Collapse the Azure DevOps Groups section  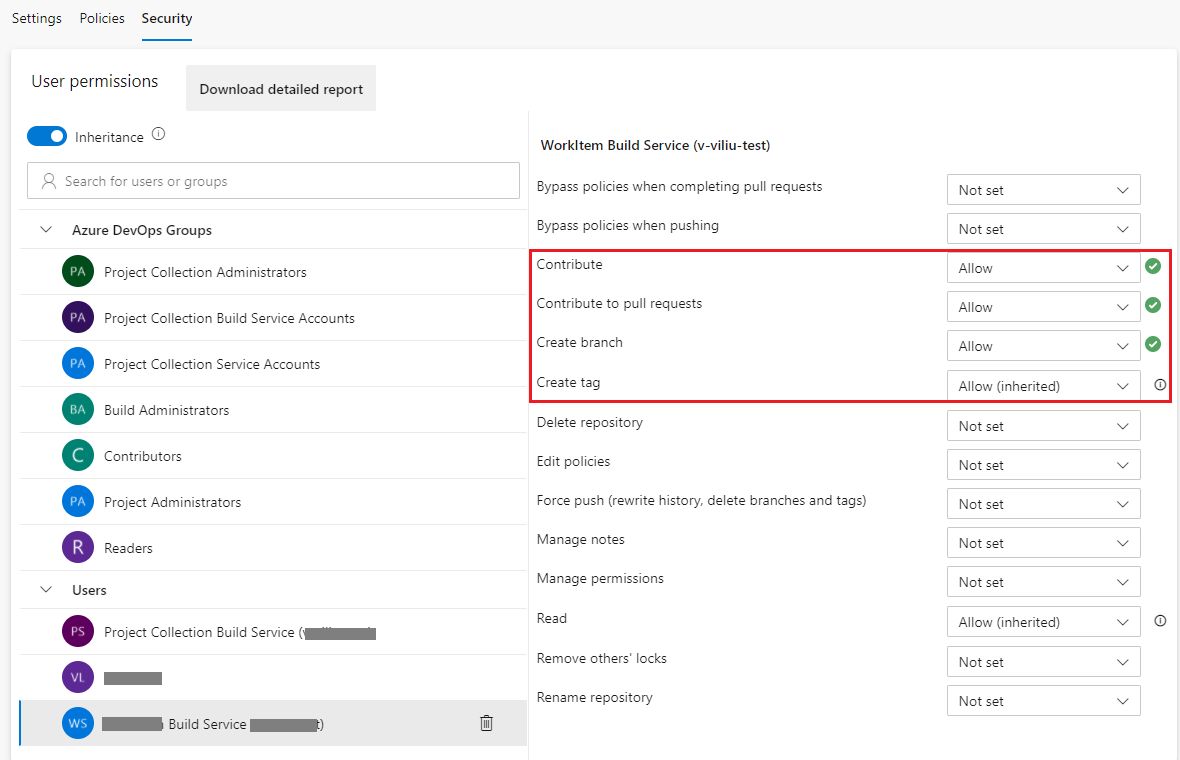tap(46, 230)
